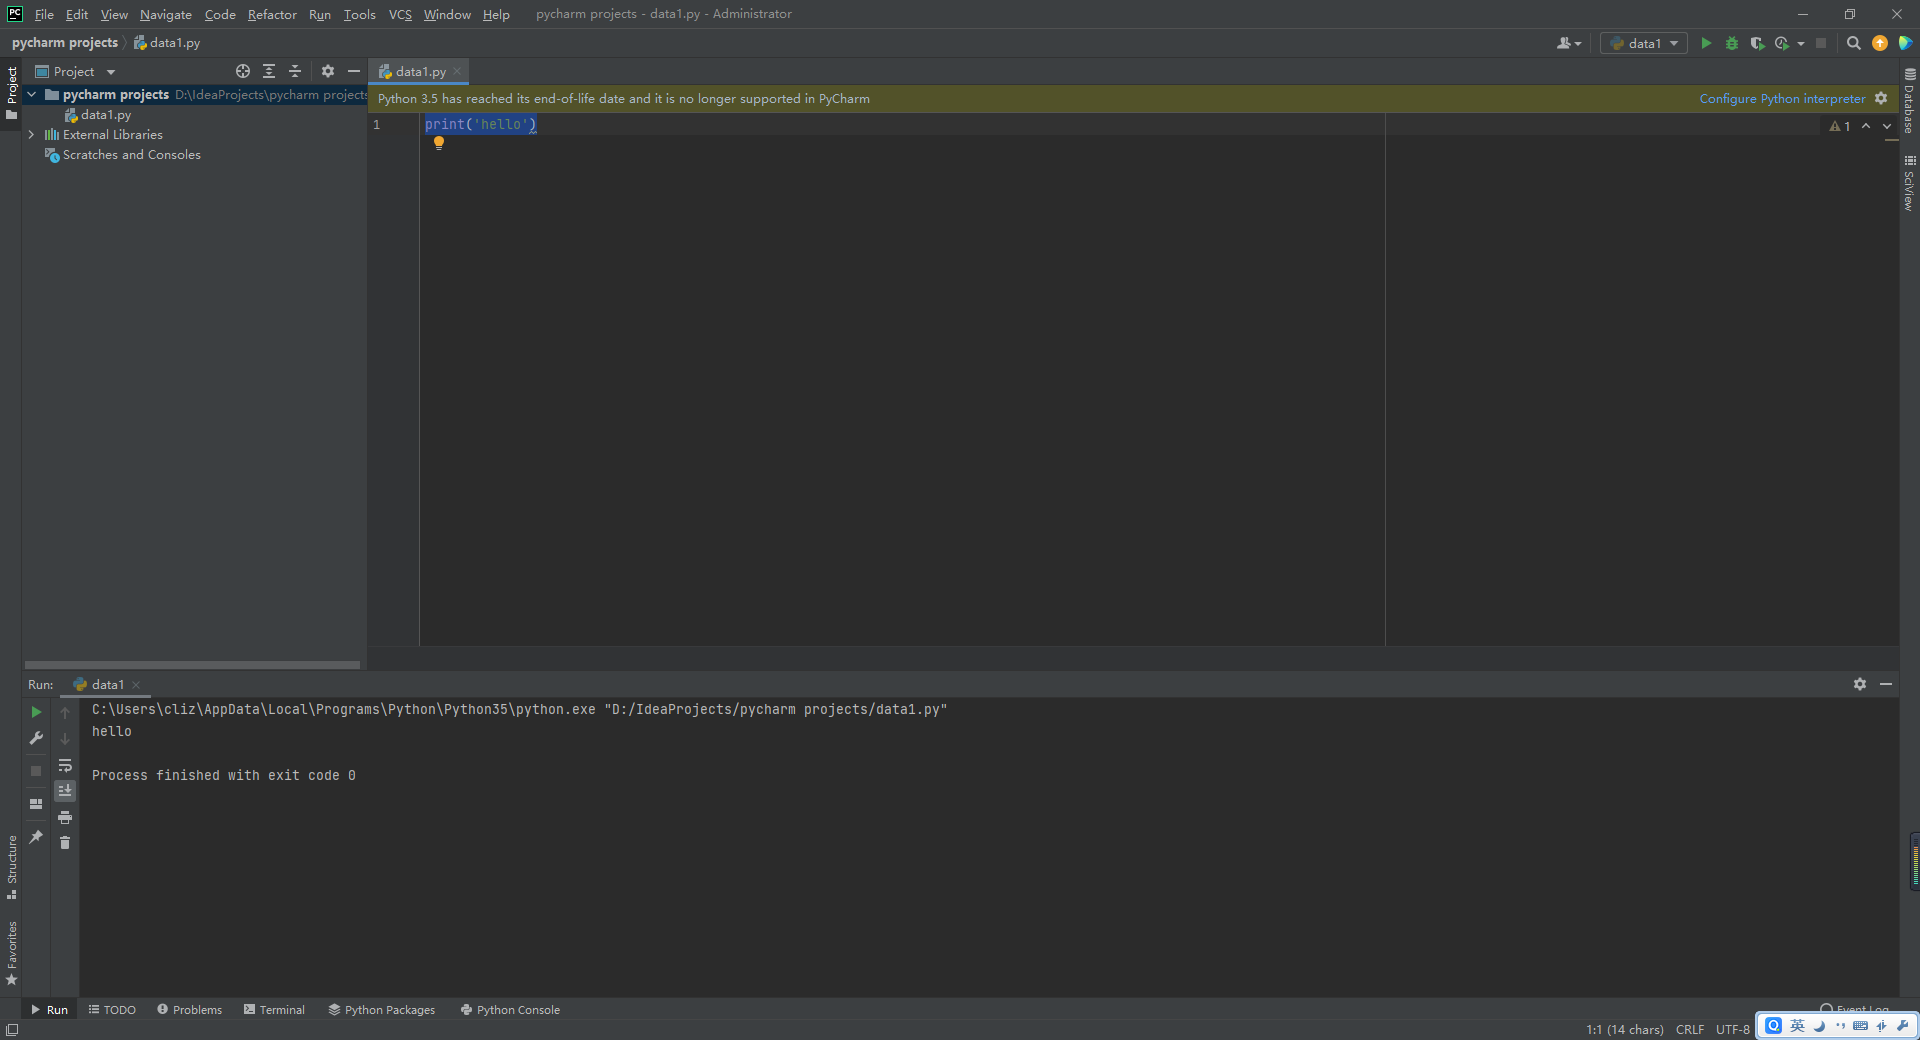
Task: Open the TODO tool window
Action: coord(112,1009)
